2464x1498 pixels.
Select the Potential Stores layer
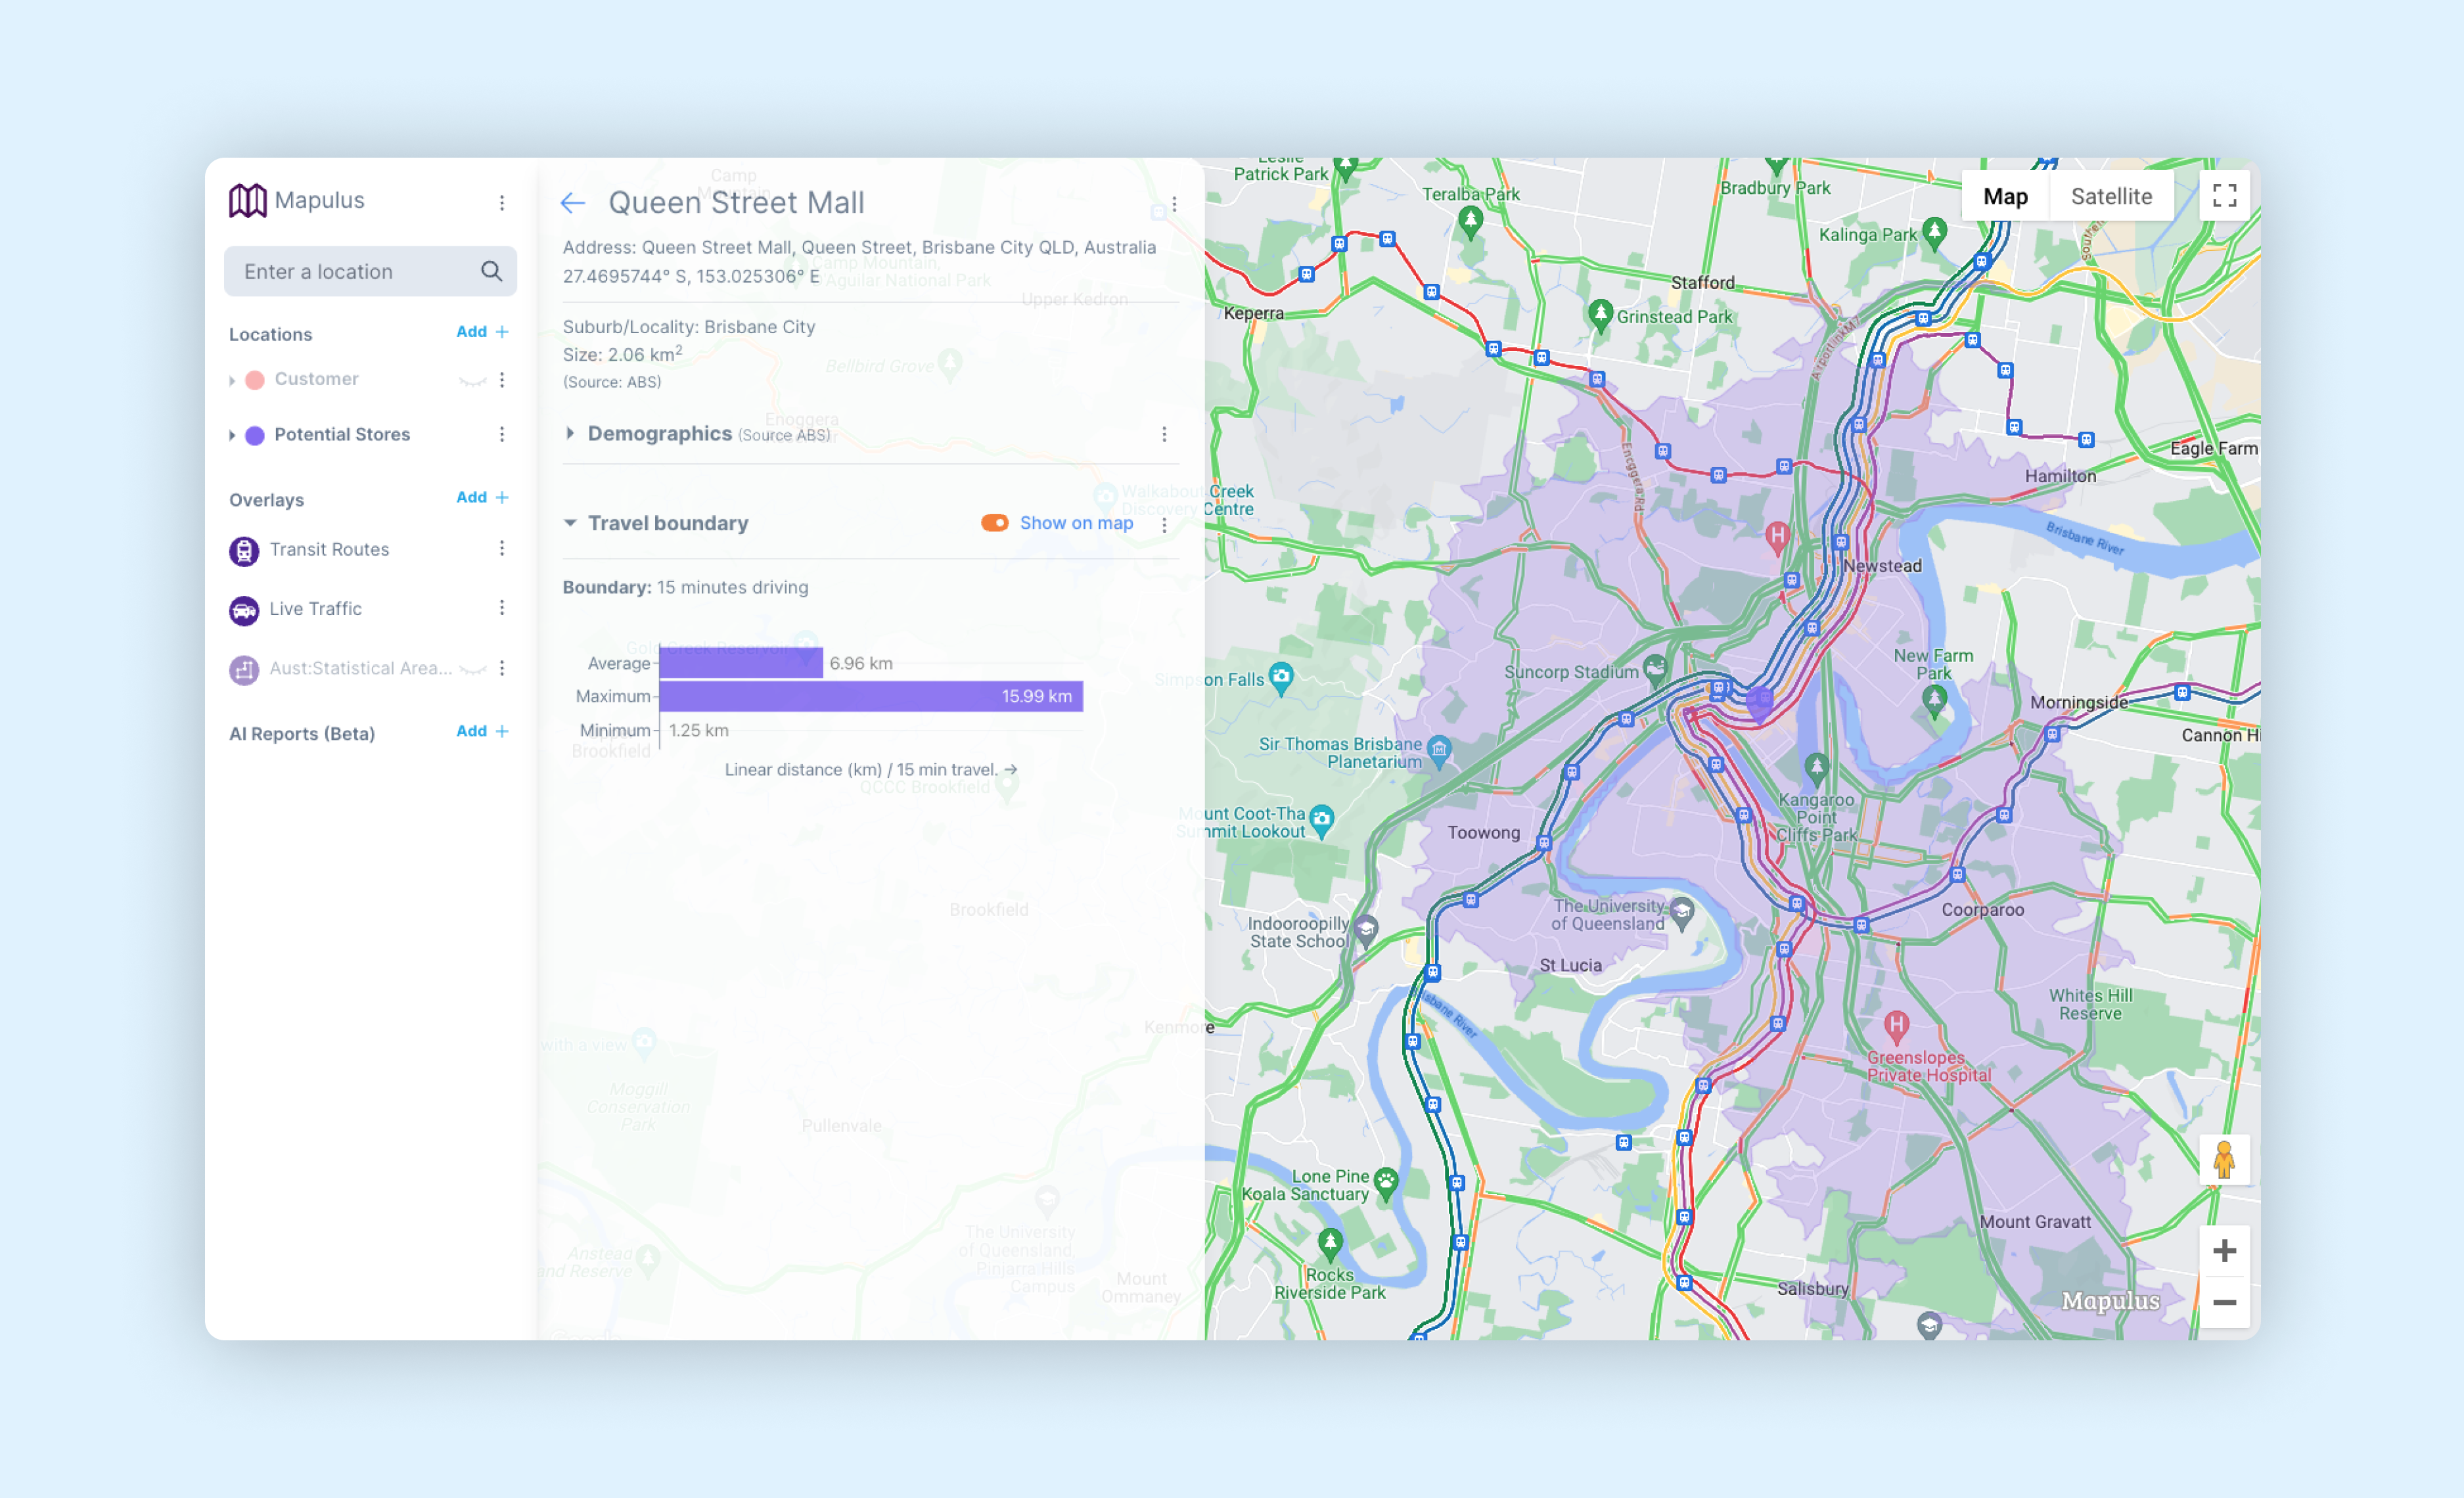342,435
